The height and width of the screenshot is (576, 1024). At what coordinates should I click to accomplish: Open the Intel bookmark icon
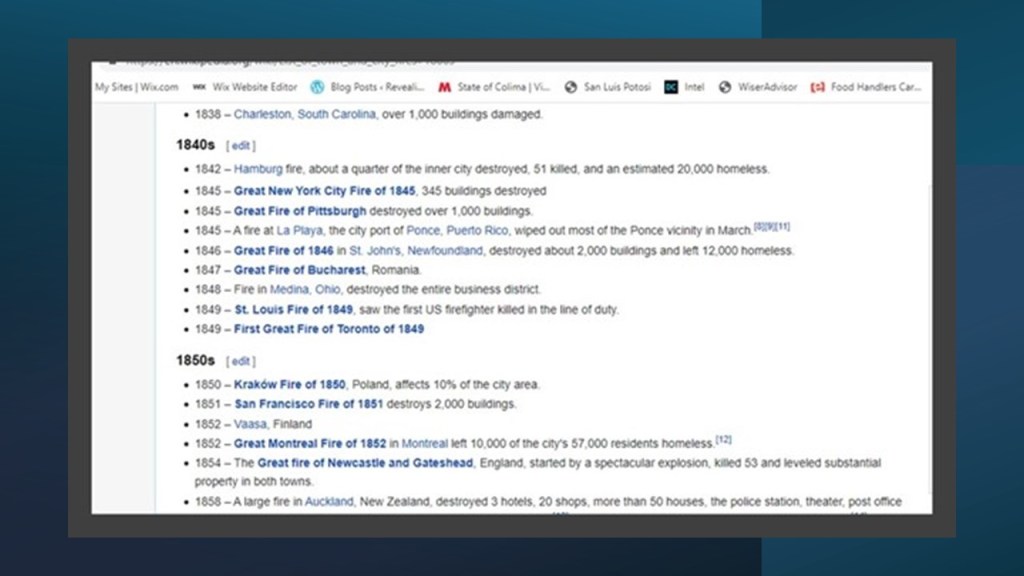click(672, 87)
